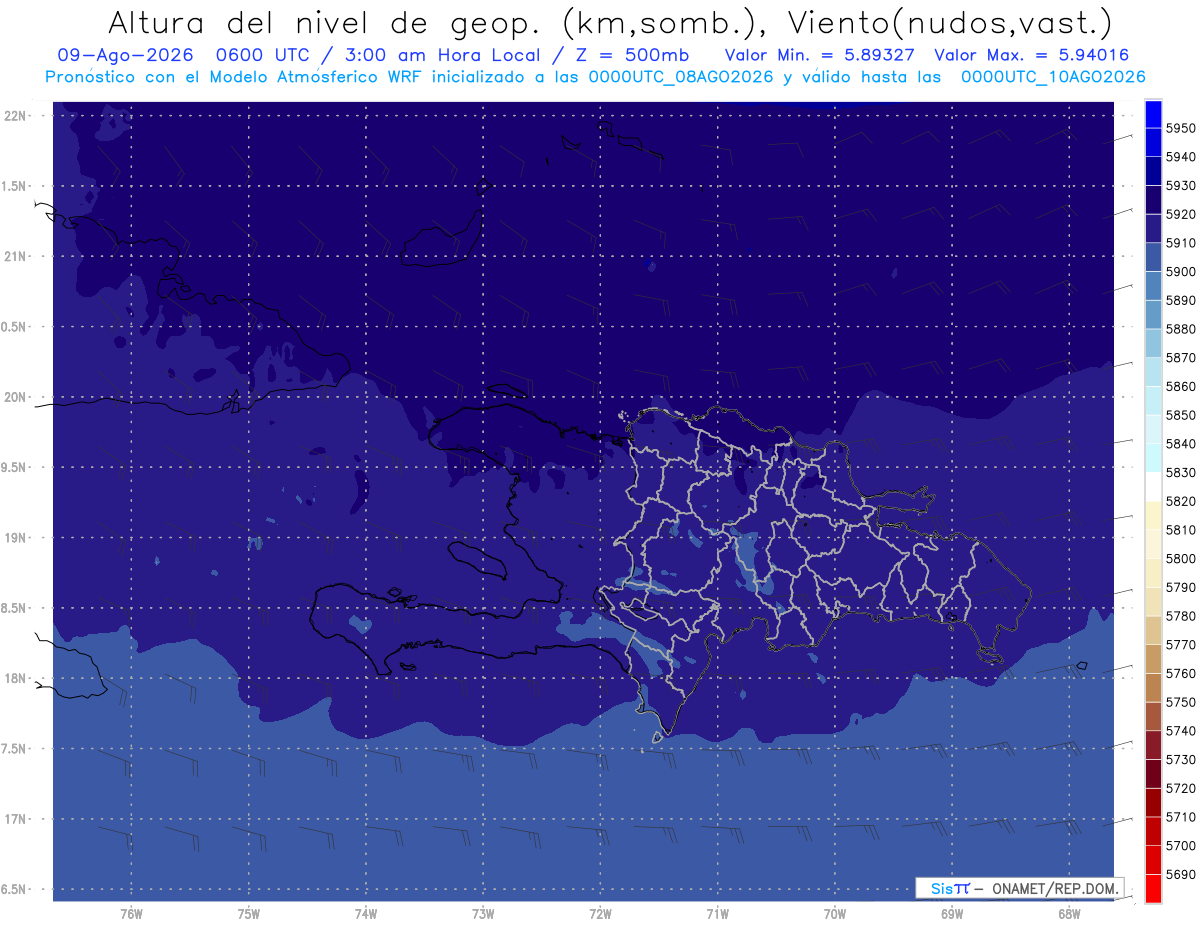The image size is (1200, 927).
Task: Click the '5820' legend value
Action: click(1181, 501)
